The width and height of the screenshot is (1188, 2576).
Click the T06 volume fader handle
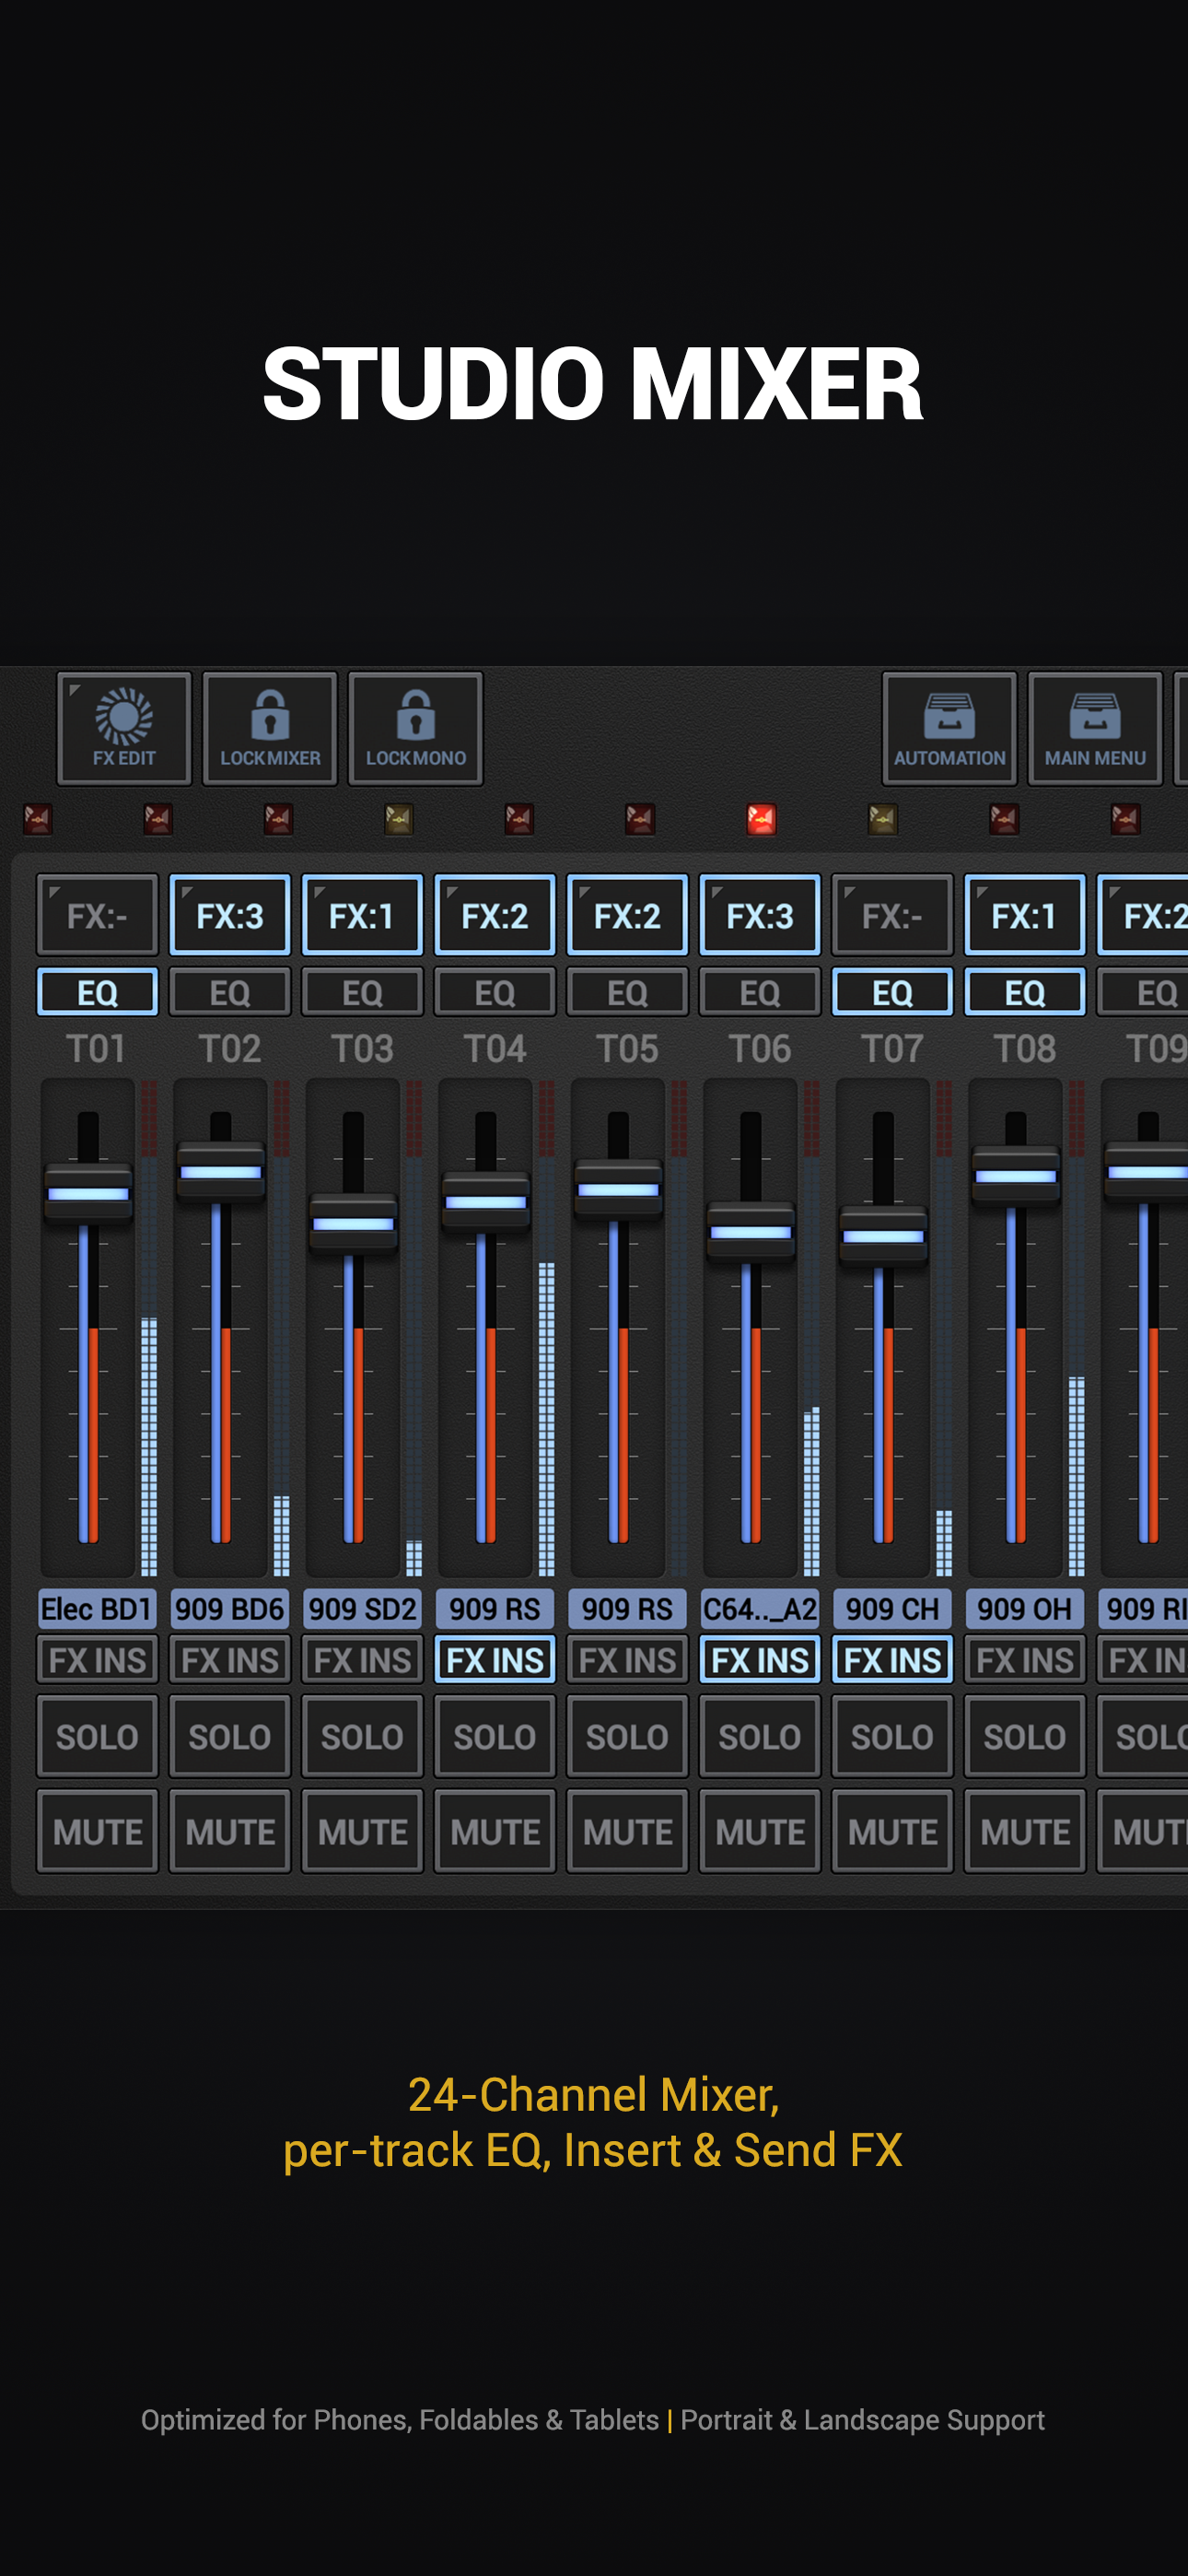(750, 1232)
